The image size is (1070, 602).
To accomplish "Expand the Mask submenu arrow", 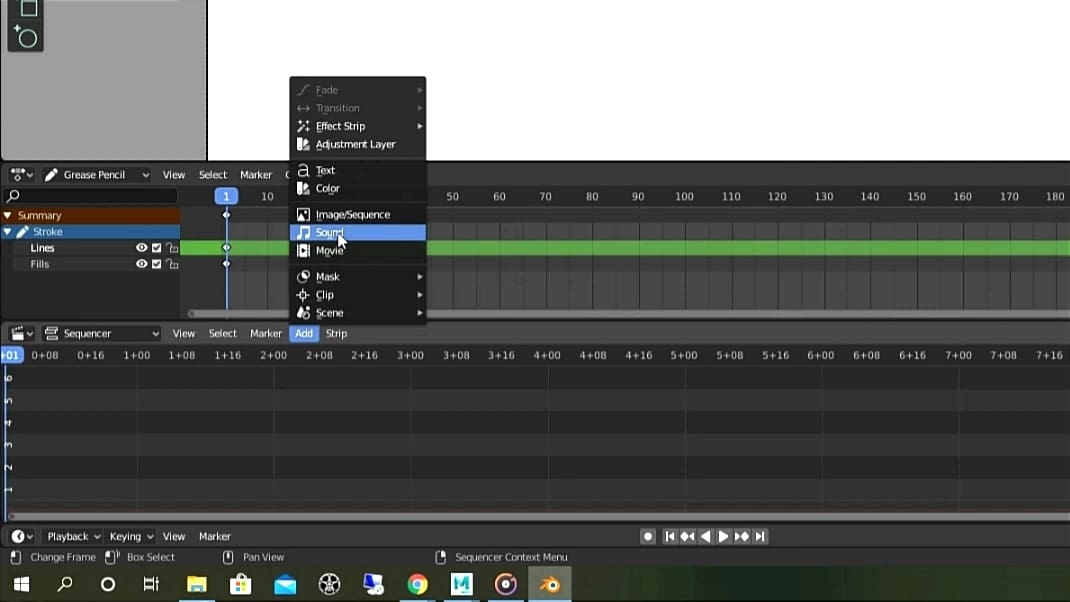I will 420,276.
